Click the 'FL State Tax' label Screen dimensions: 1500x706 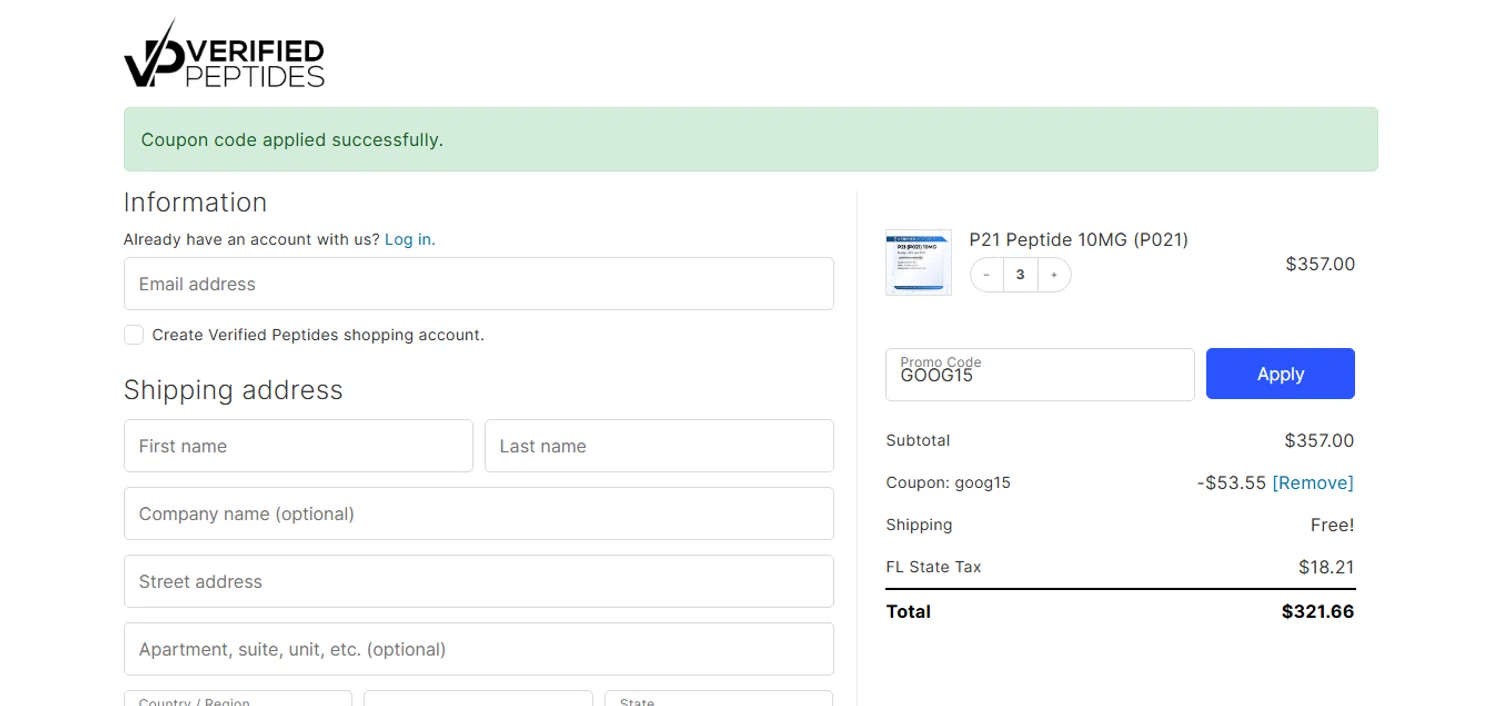[933, 567]
